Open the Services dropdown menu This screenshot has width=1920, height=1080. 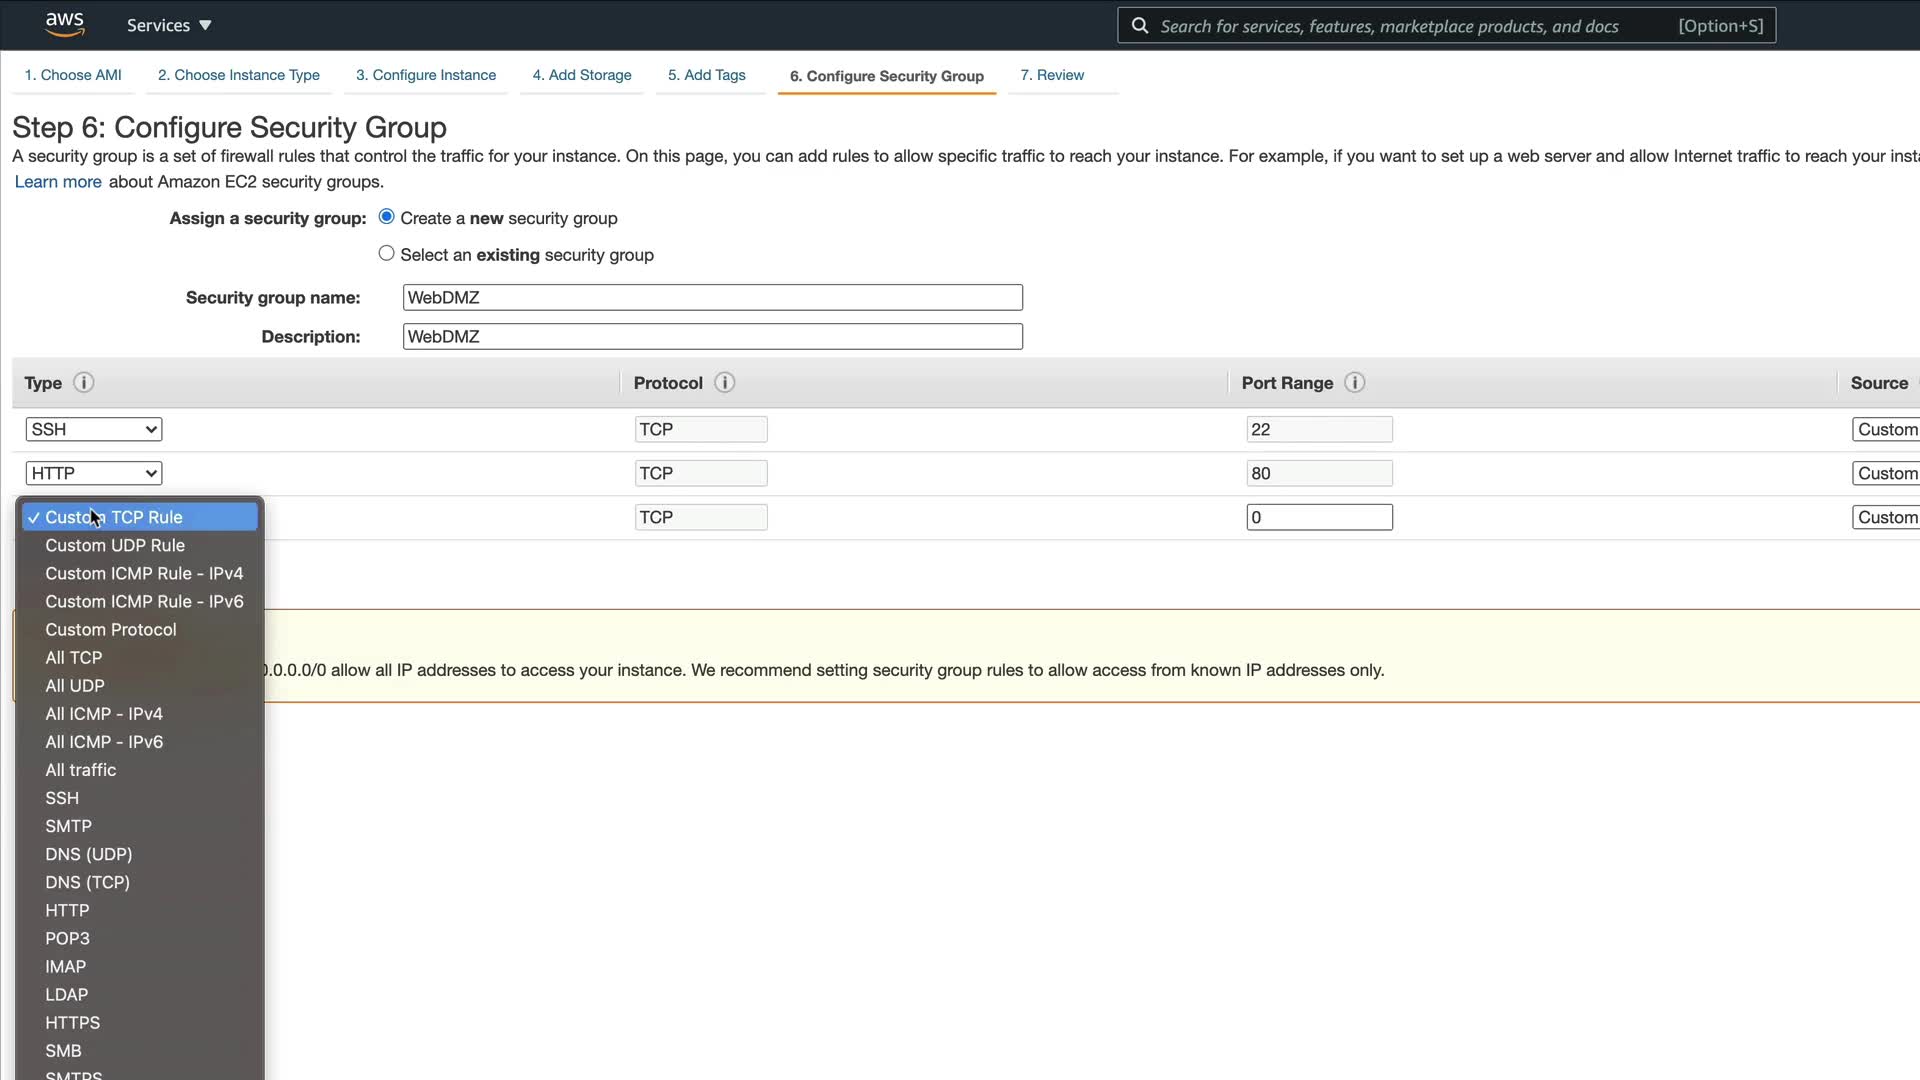click(x=169, y=25)
